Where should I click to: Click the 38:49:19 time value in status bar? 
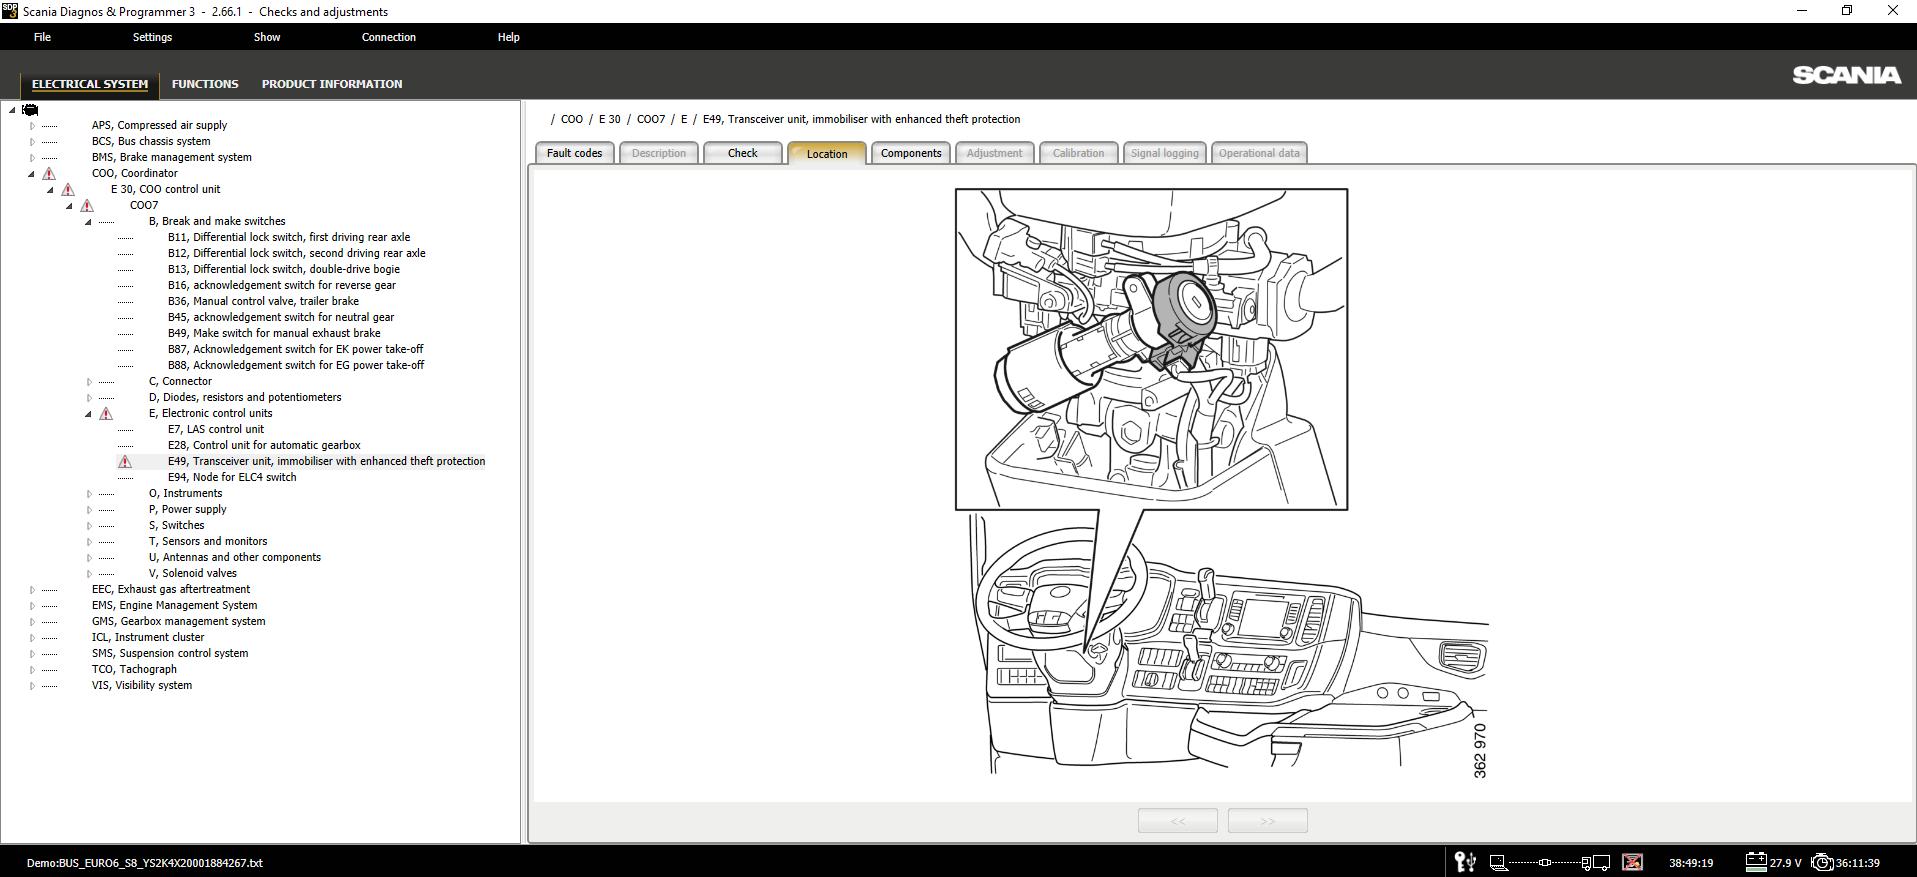(x=1691, y=863)
